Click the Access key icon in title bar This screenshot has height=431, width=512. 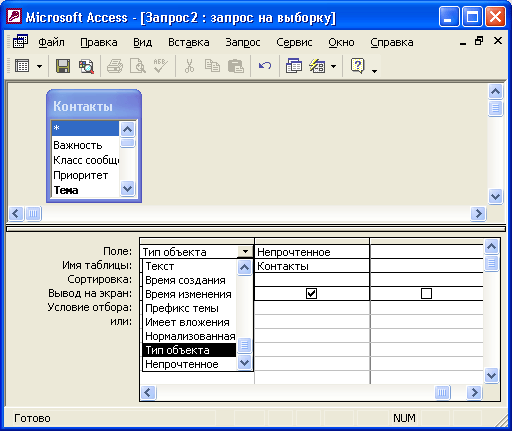(x=14, y=16)
